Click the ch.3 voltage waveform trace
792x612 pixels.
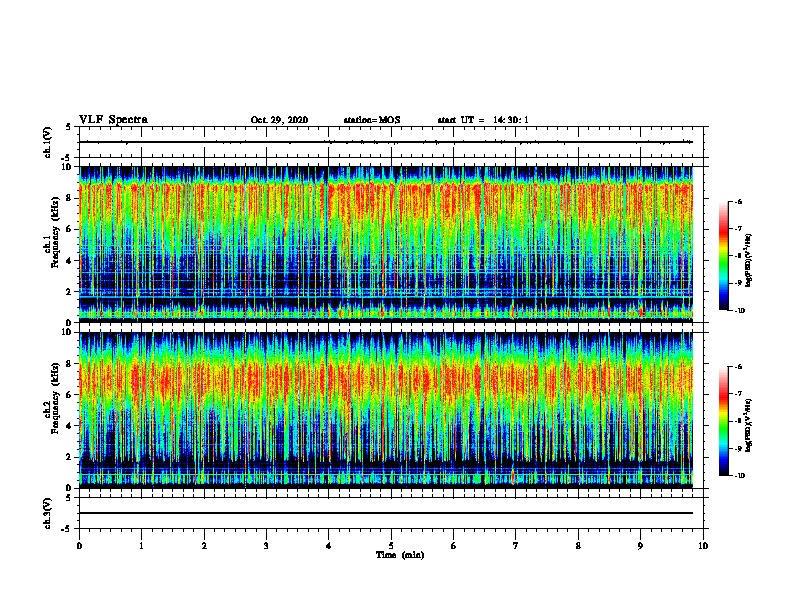click(386, 513)
